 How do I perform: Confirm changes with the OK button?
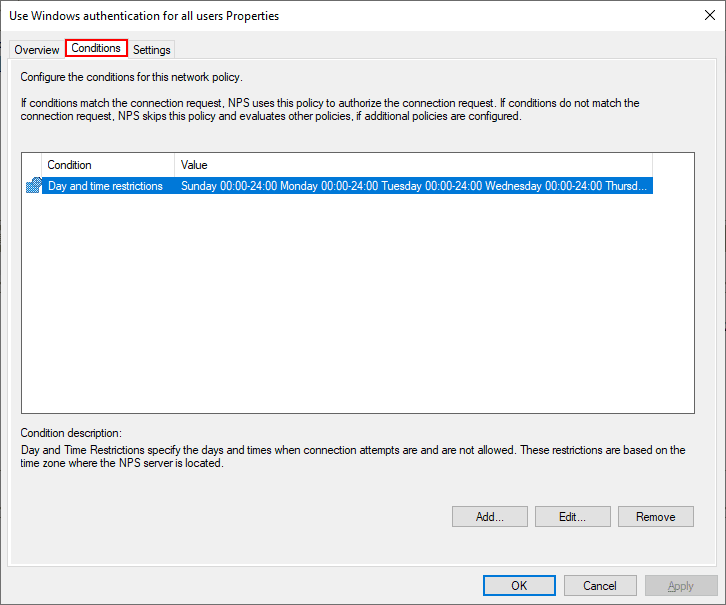coord(519,585)
